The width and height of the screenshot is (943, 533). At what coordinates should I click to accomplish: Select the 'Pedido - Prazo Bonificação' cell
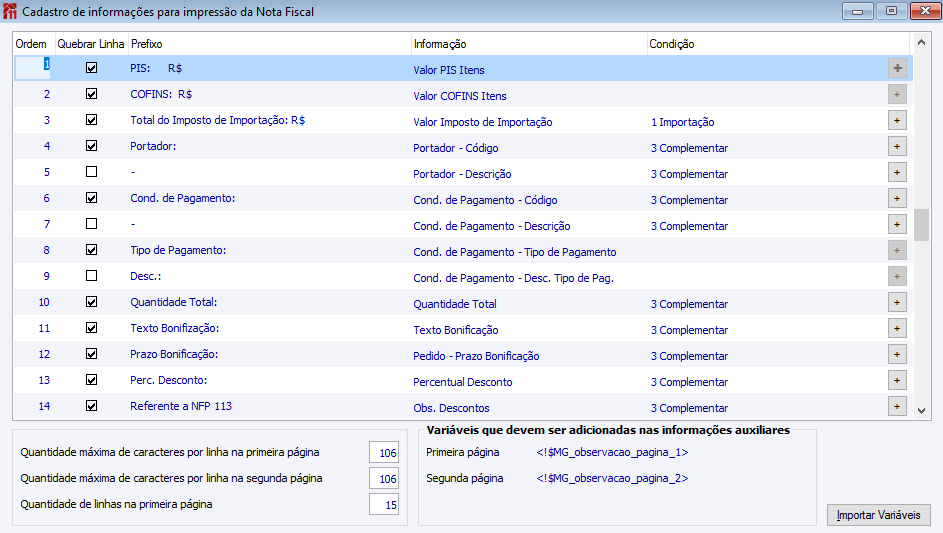coord(476,356)
